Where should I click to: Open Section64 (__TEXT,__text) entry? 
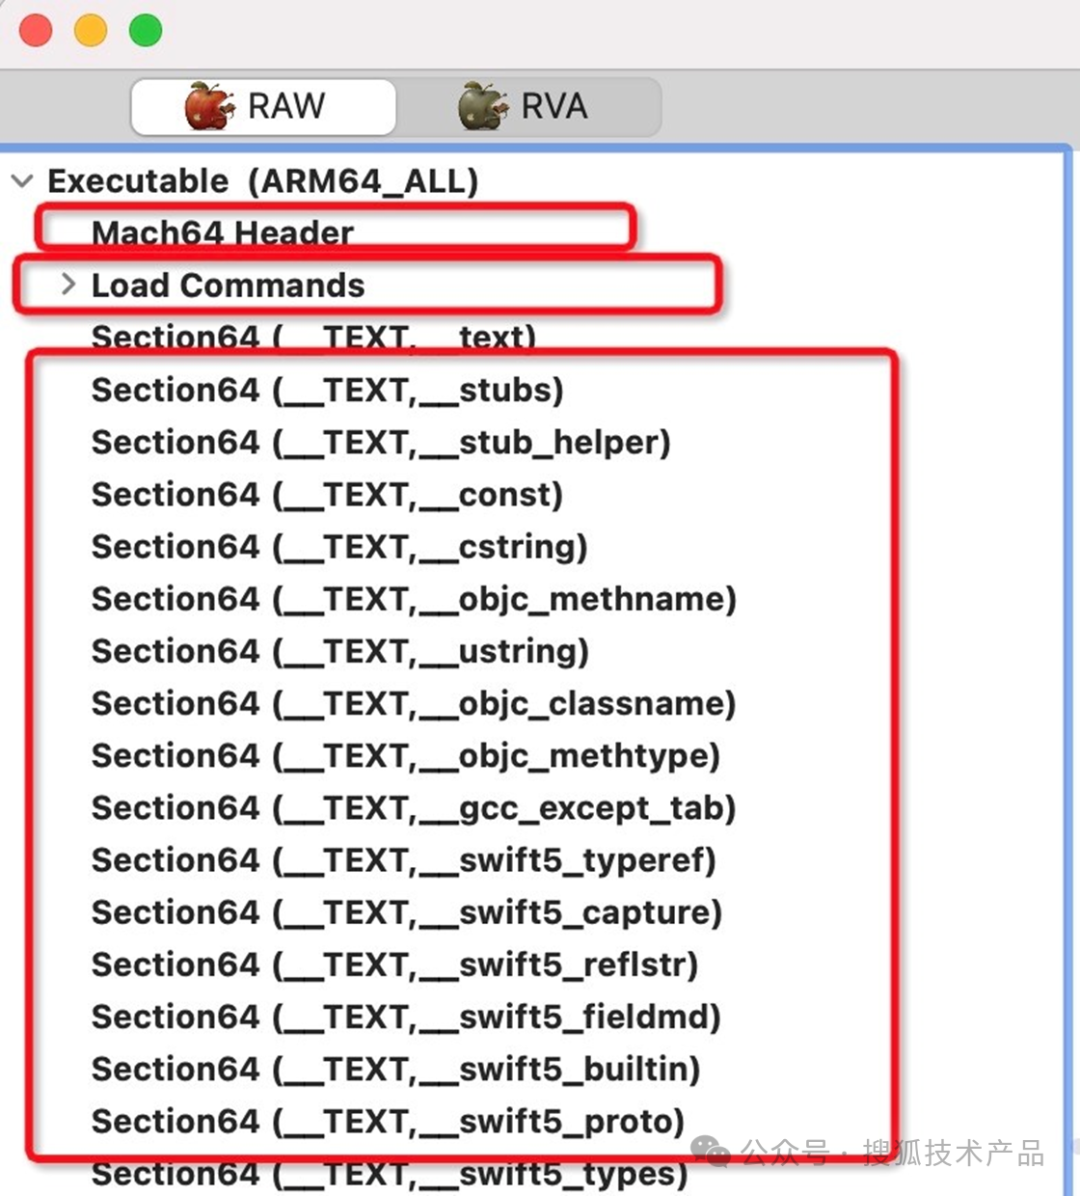[313, 338]
